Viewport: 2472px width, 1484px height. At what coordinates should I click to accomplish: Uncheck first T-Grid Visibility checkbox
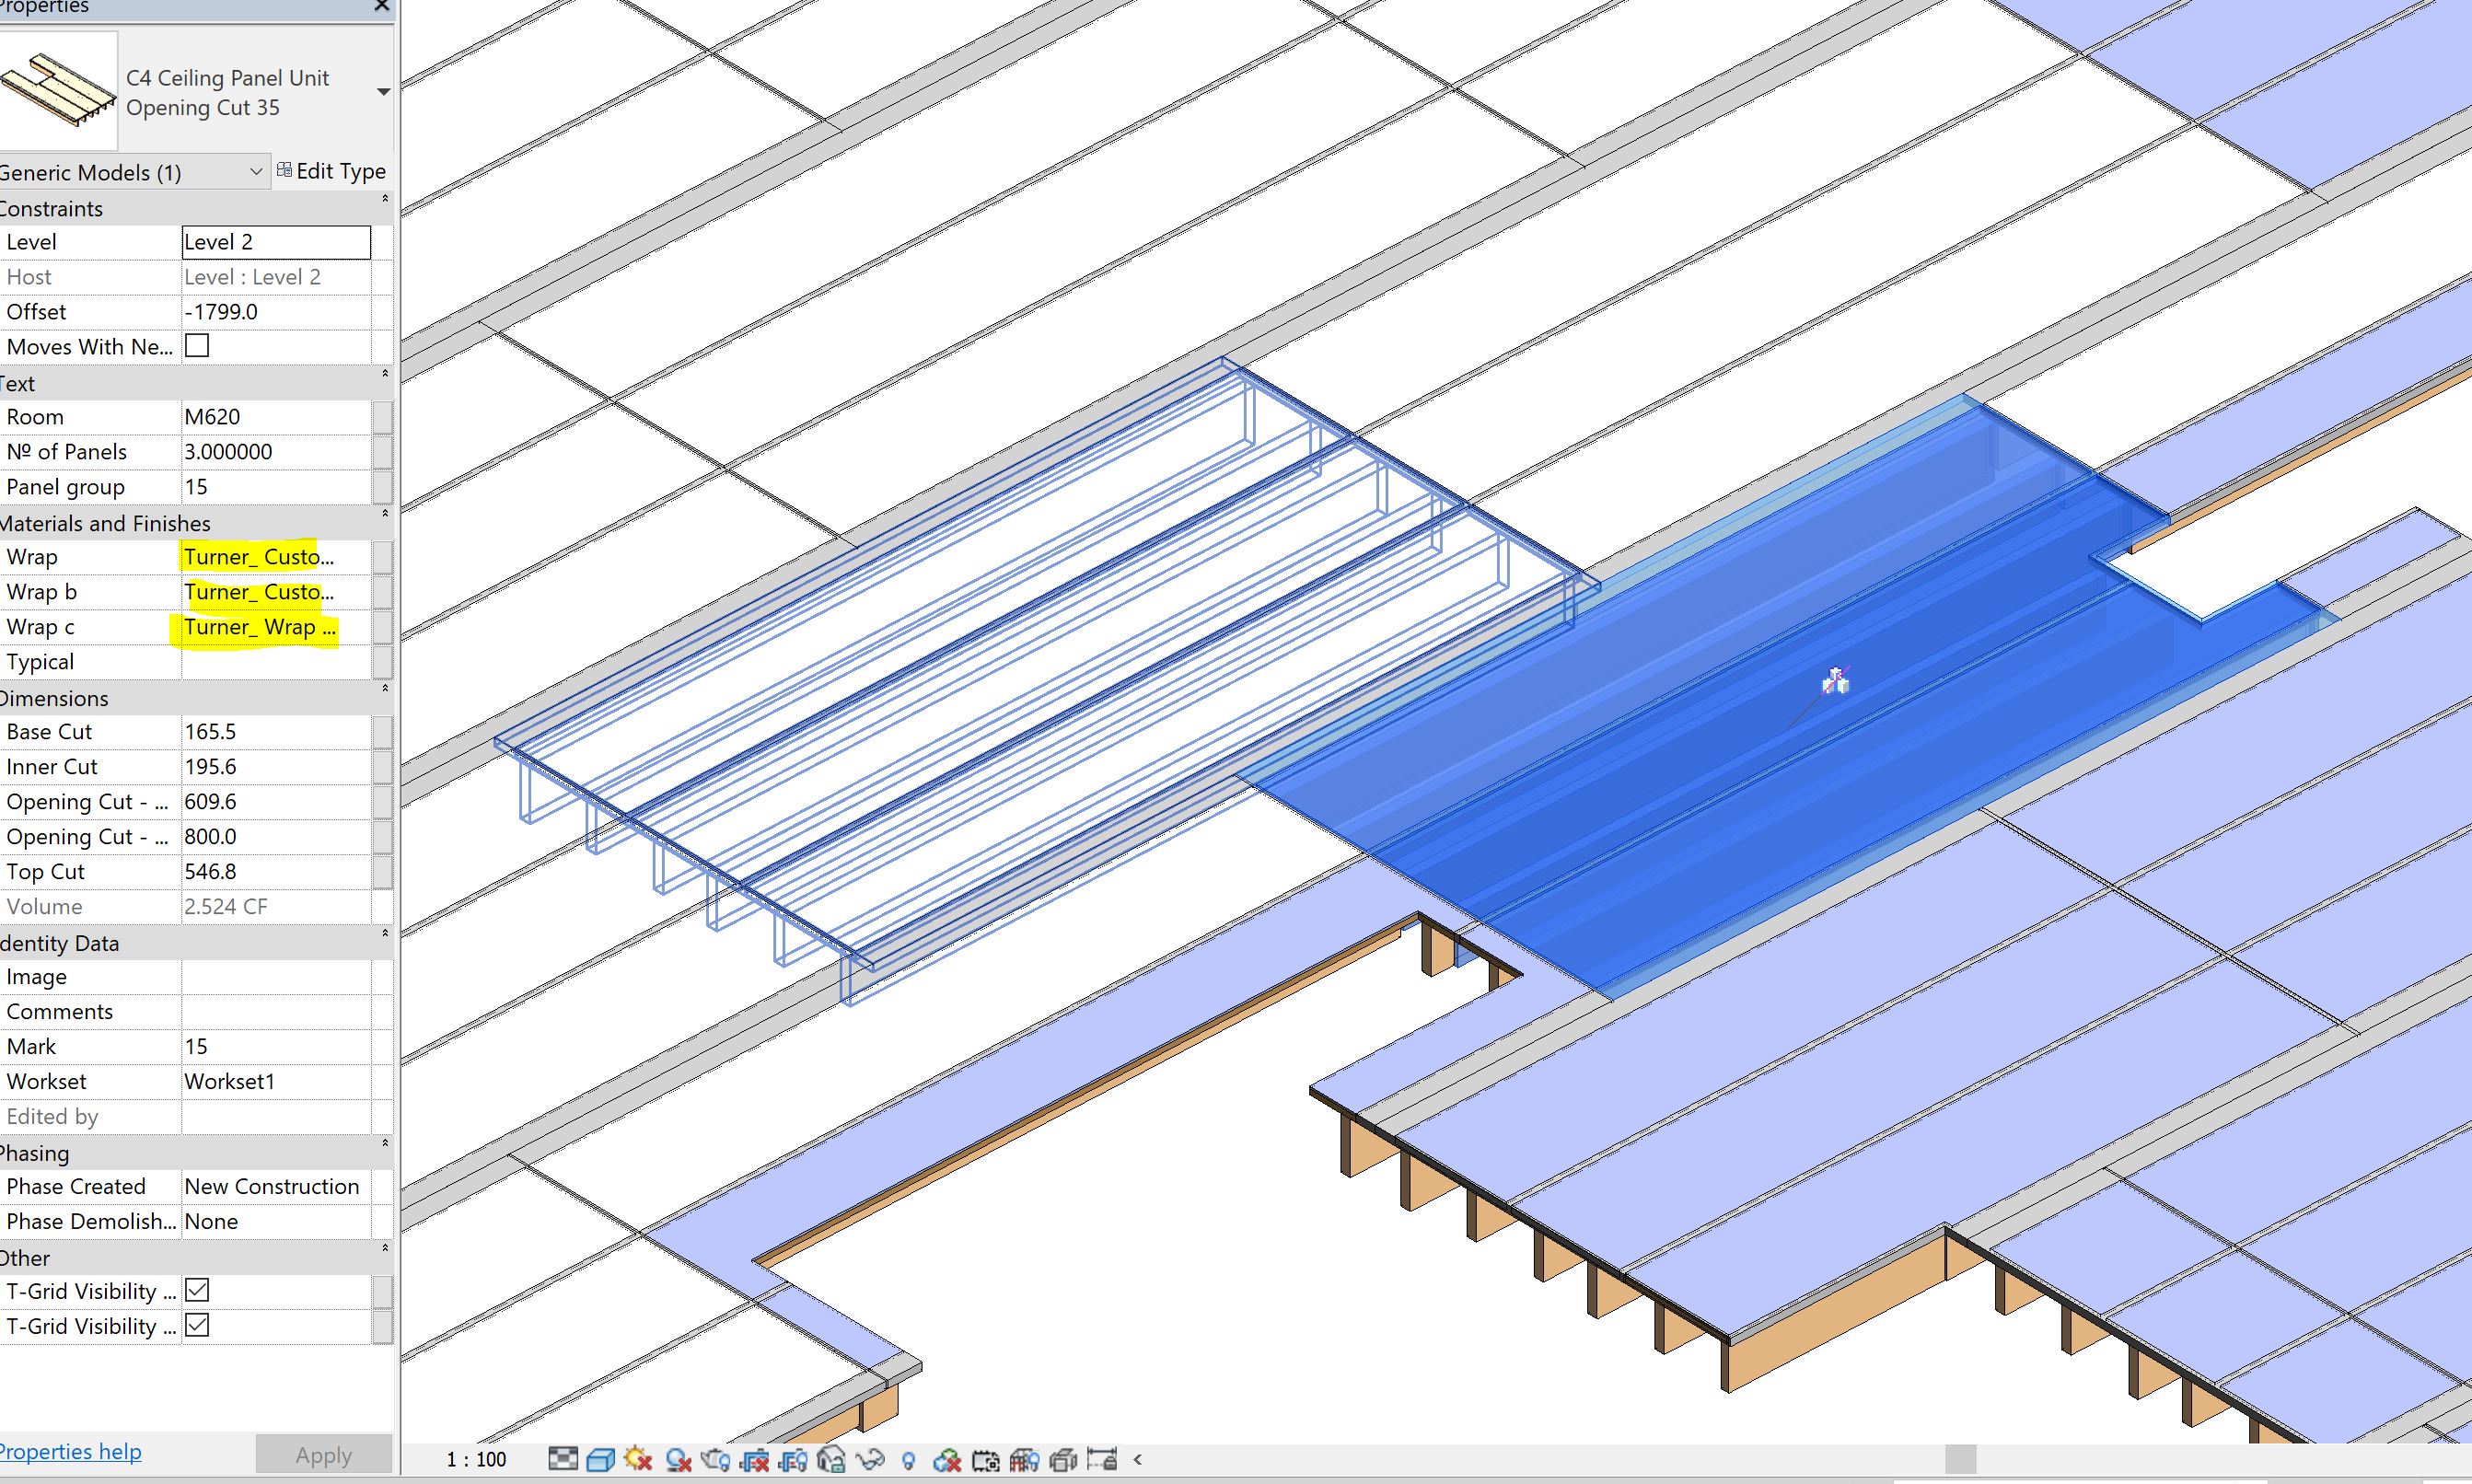(198, 1290)
